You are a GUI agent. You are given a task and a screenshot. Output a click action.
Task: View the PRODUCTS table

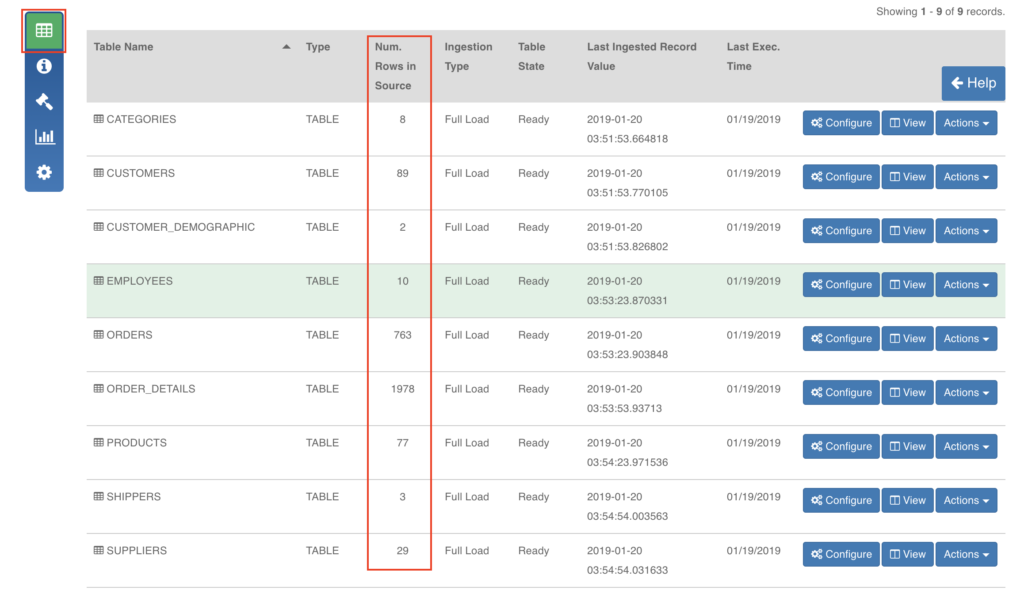point(907,447)
